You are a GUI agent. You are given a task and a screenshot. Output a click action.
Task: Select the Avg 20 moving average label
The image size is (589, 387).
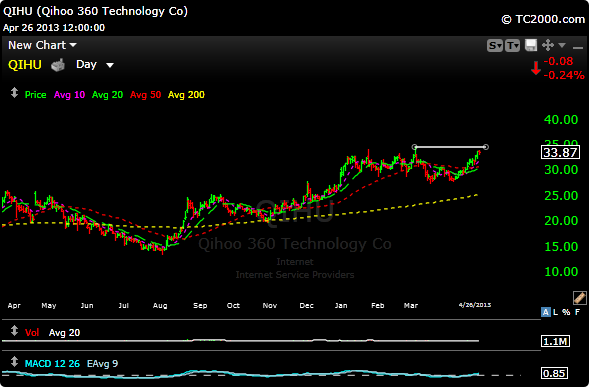107,95
